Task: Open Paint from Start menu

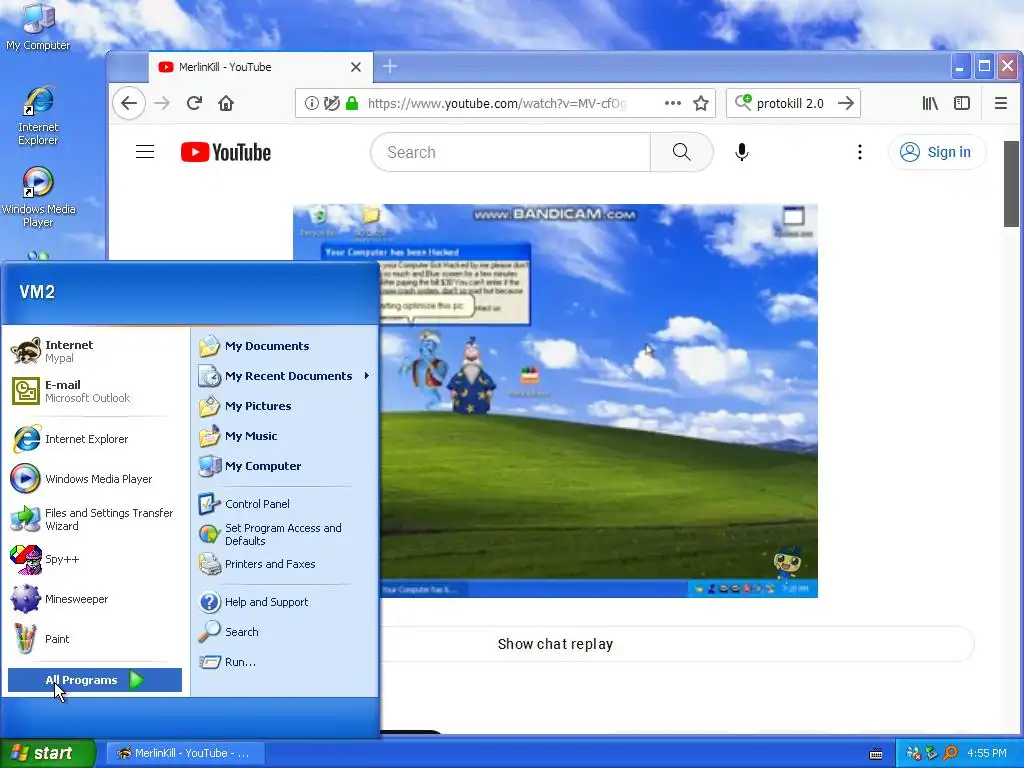Action: pos(95,639)
